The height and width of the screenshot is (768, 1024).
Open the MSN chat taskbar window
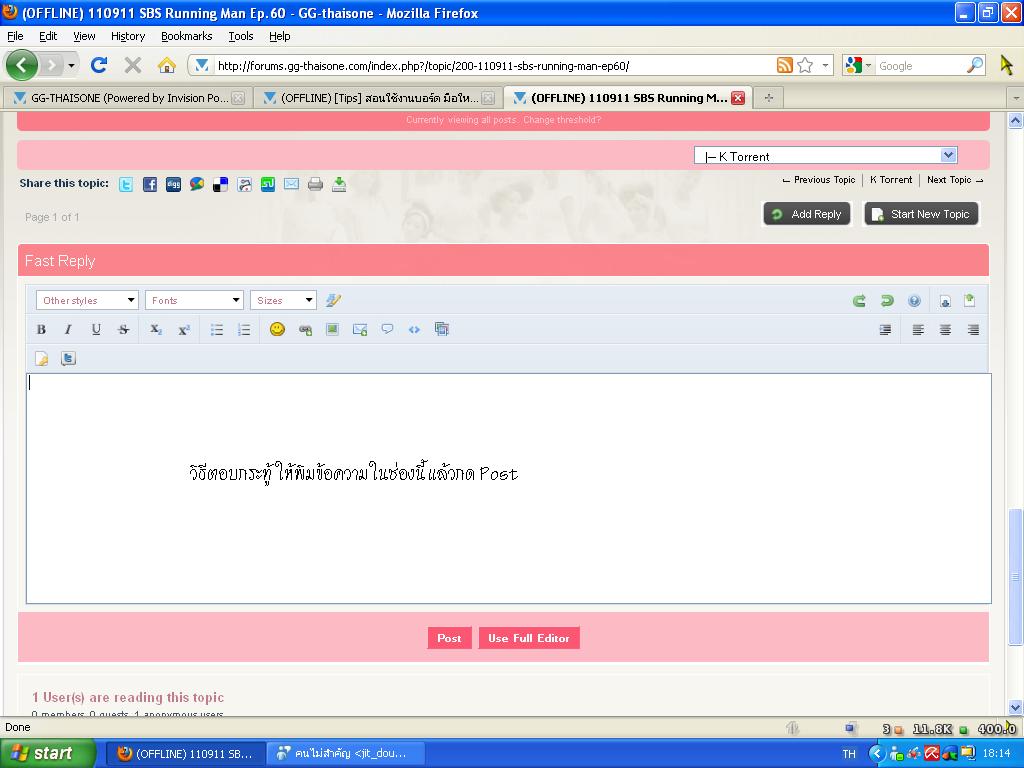346,754
